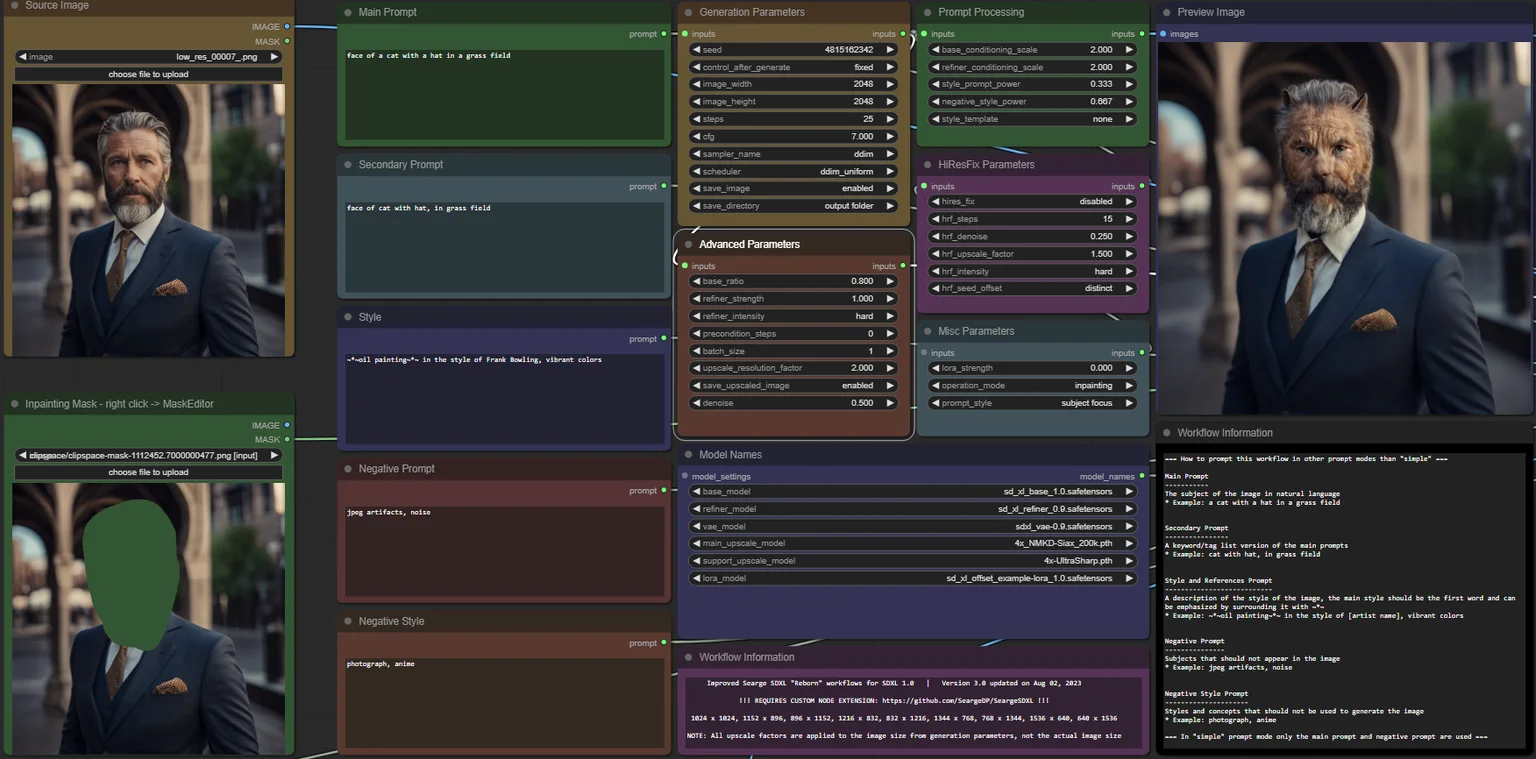Collapse the Main Prompt node via its dot
Screen dimensions: 1536x759
348,12
